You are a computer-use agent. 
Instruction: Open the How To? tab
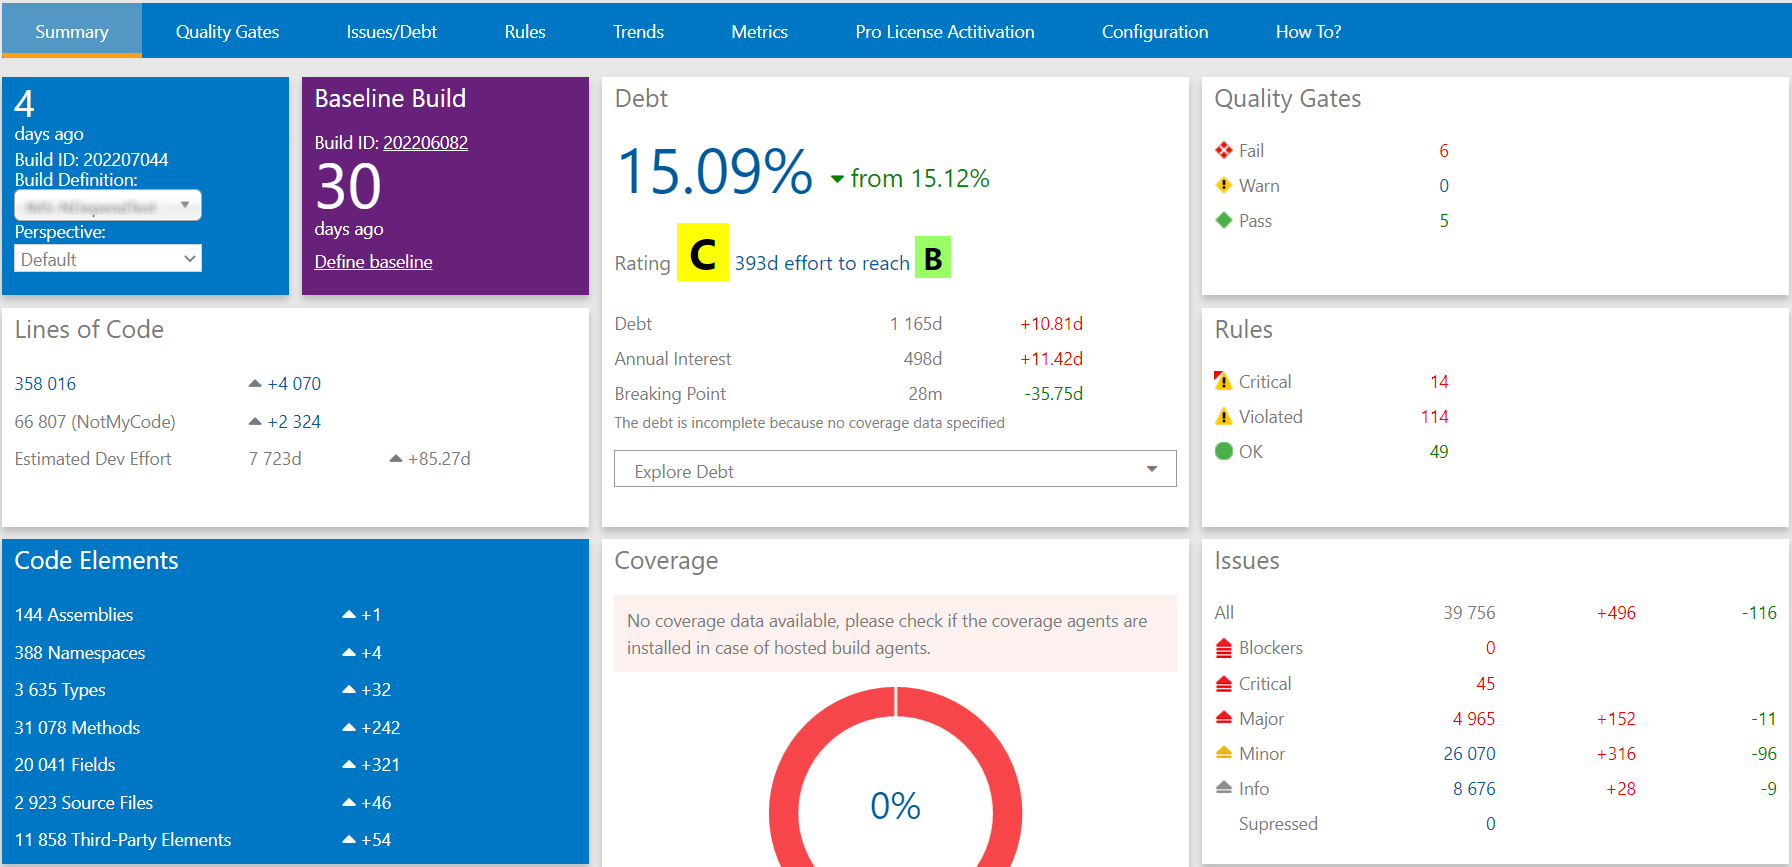(x=1309, y=31)
